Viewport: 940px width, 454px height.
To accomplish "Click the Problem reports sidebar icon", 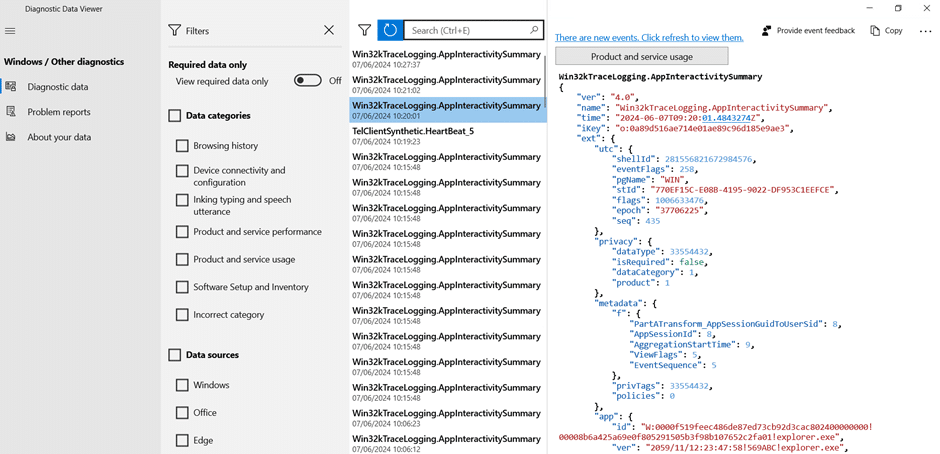I will [x=10, y=112].
